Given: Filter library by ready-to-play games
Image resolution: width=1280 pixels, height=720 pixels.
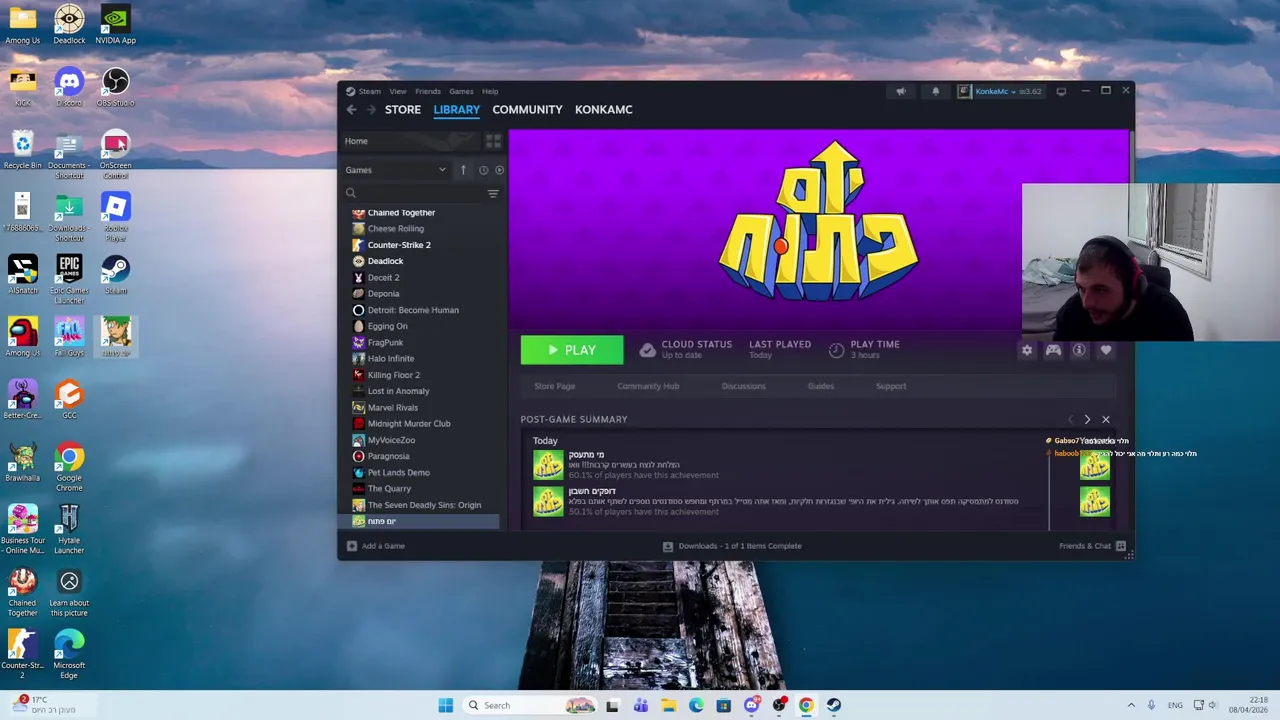Looking at the screenshot, I should coord(500,170).
